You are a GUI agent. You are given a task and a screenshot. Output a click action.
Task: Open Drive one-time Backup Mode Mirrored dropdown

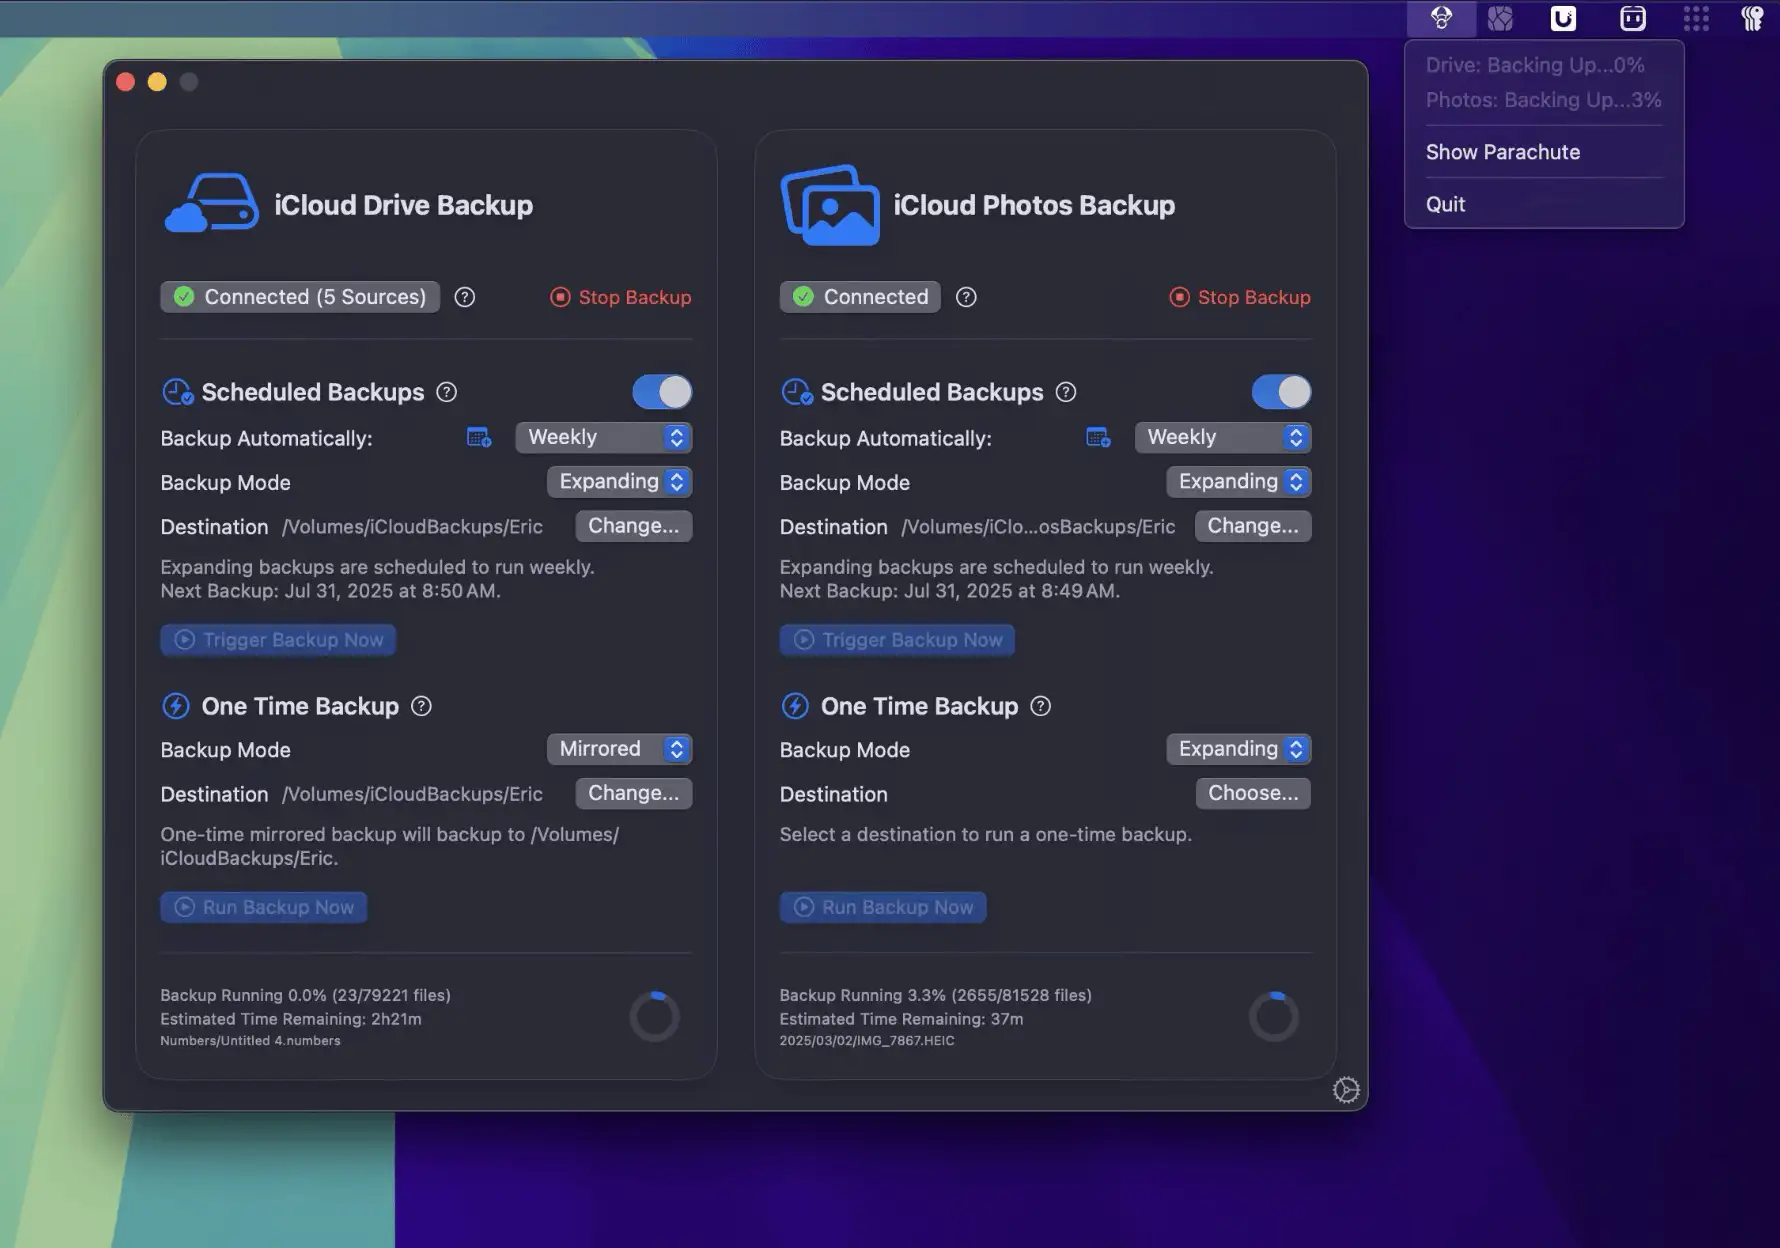pyautogui.click(x=619, y=749)
